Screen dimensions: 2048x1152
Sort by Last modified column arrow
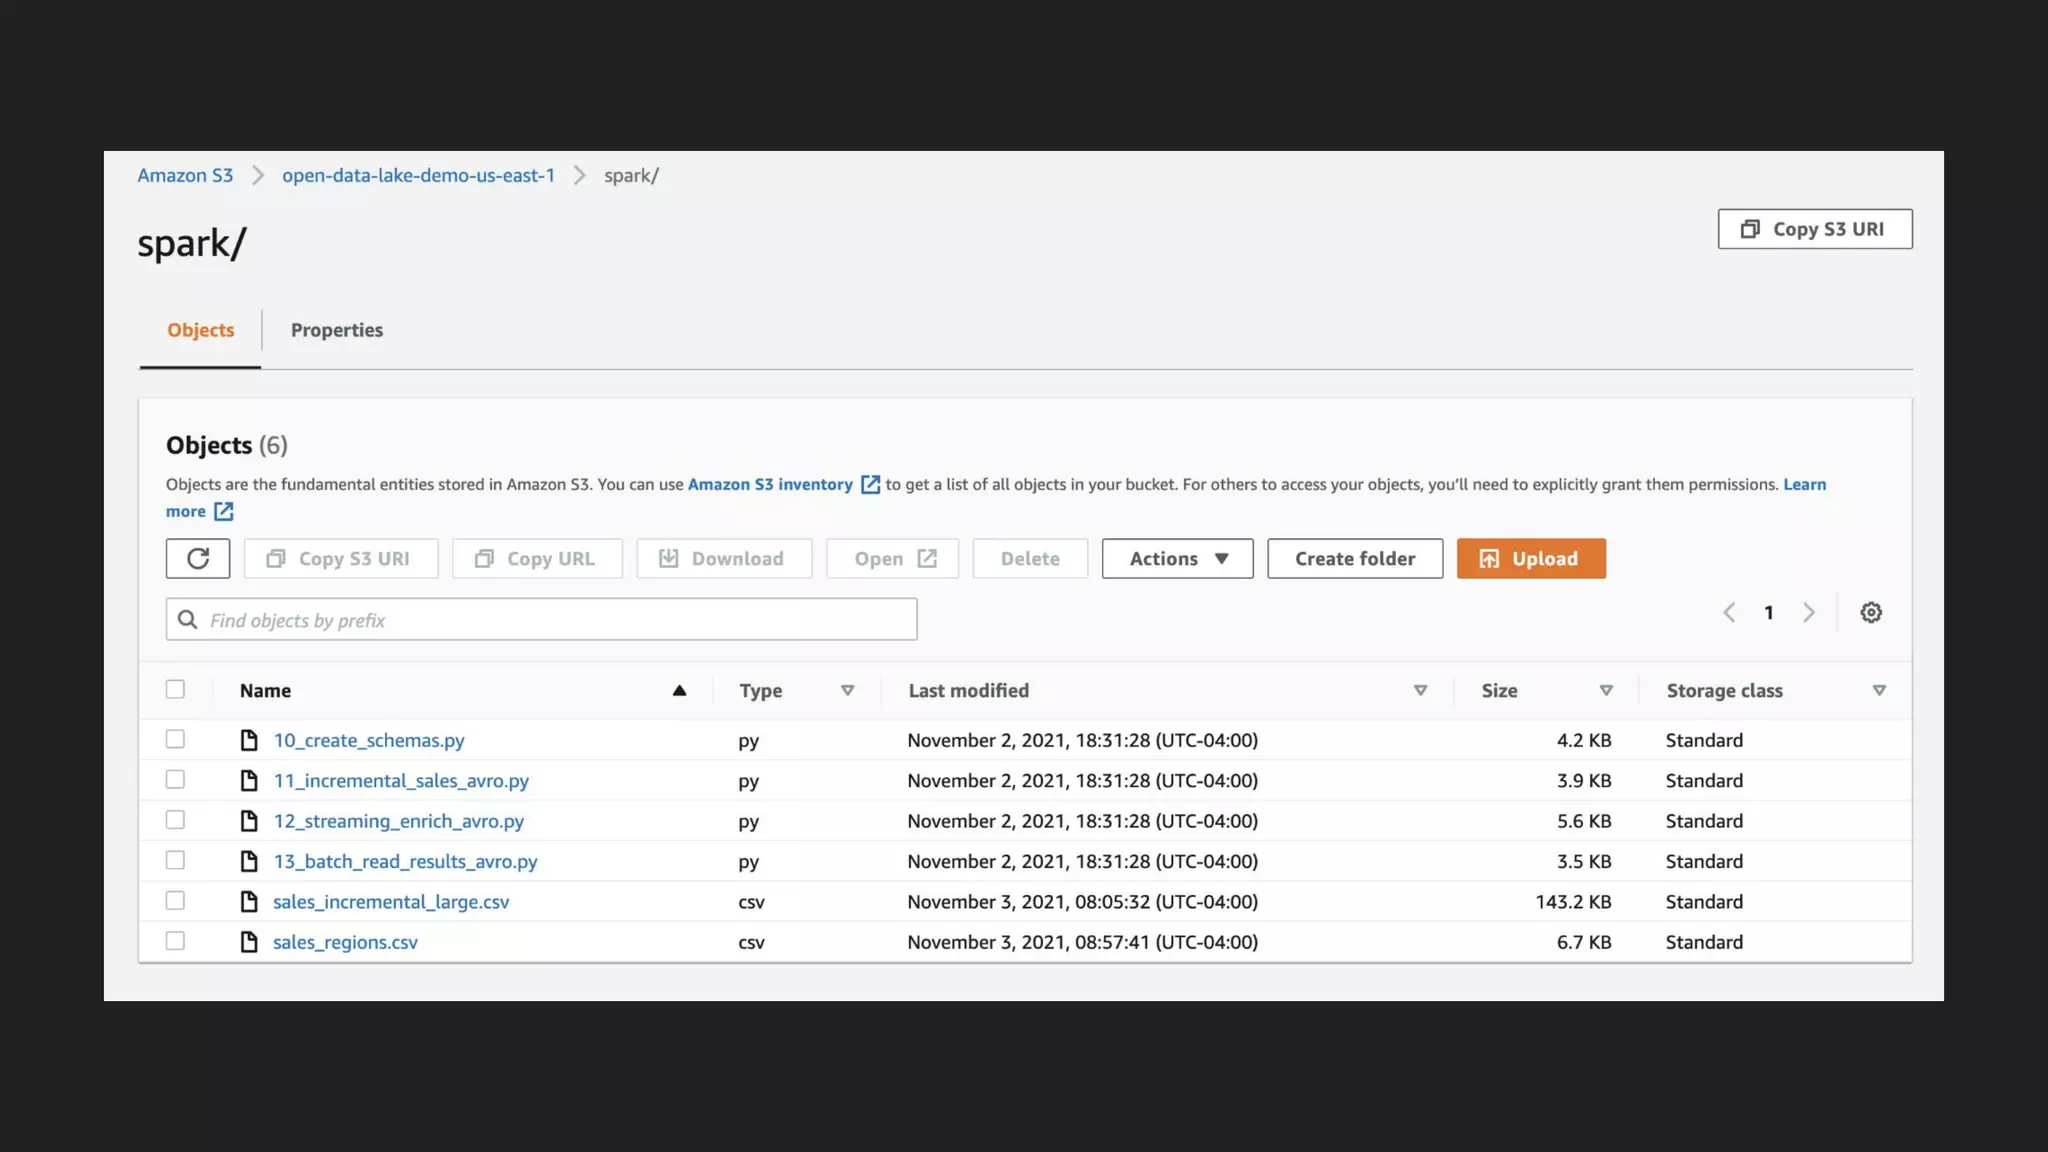(1420, 690)
